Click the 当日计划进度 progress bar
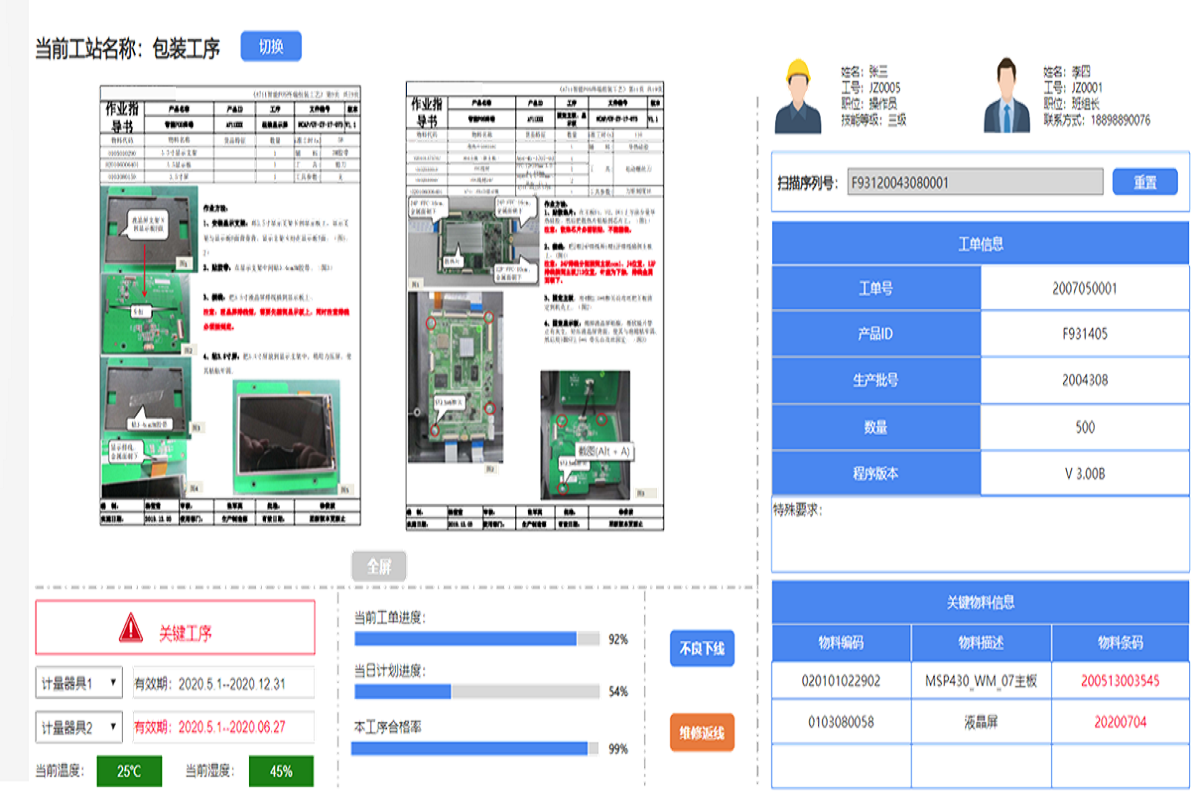The height and width of the screenshot is (800, 1200). click(477, 691)
